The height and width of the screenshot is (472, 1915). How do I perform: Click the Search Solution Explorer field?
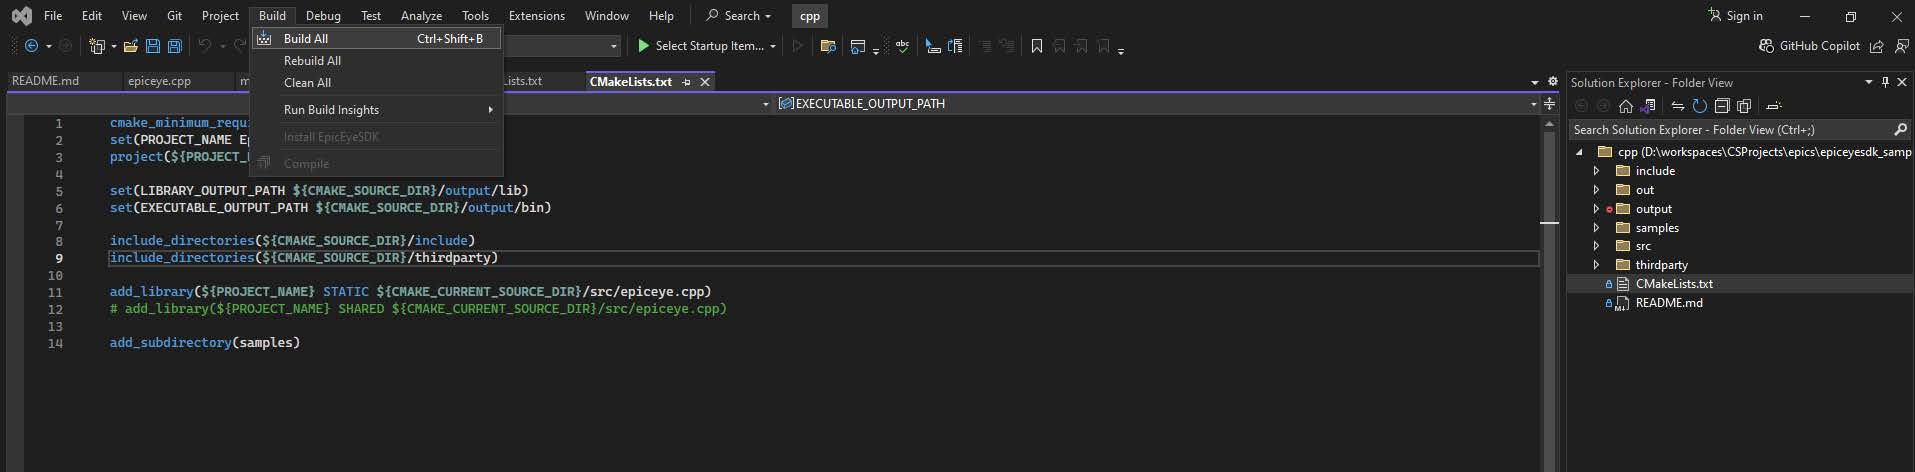(x=1730, y=130)
